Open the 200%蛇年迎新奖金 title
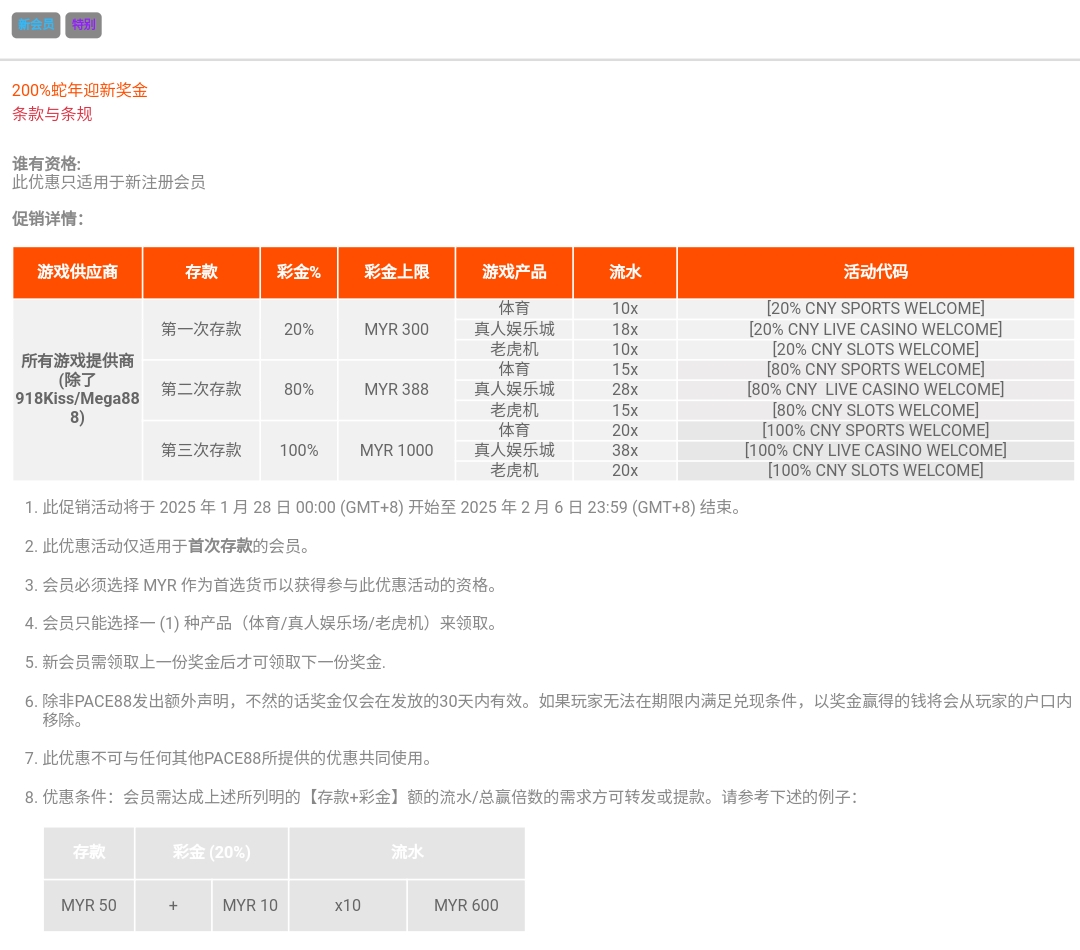1080x950 pixels. (80, 90)
